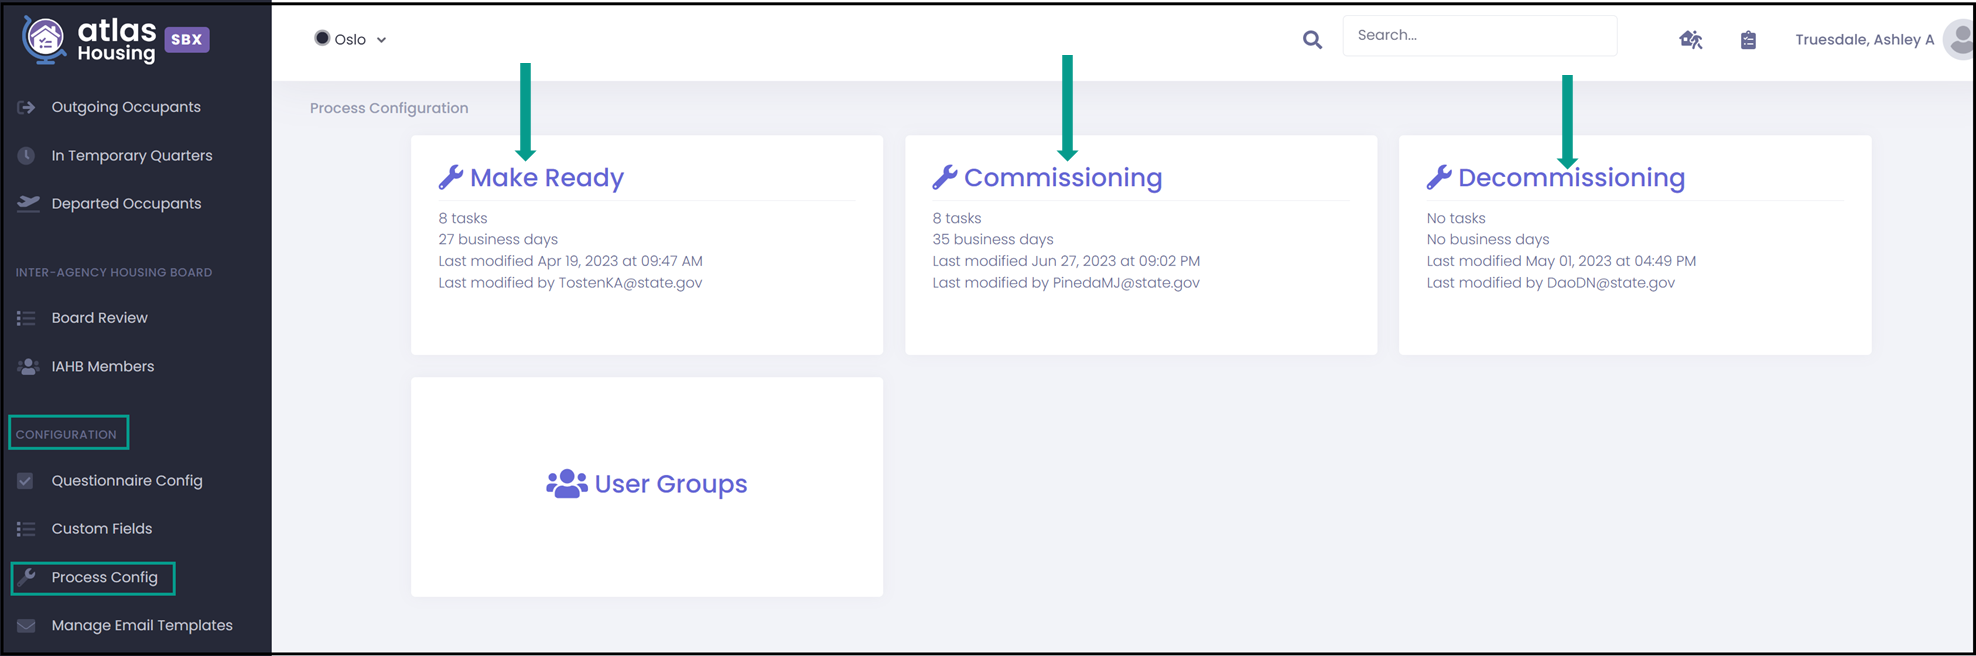
Task: Open the Commissioning process link
Action: pos(1063,177)
